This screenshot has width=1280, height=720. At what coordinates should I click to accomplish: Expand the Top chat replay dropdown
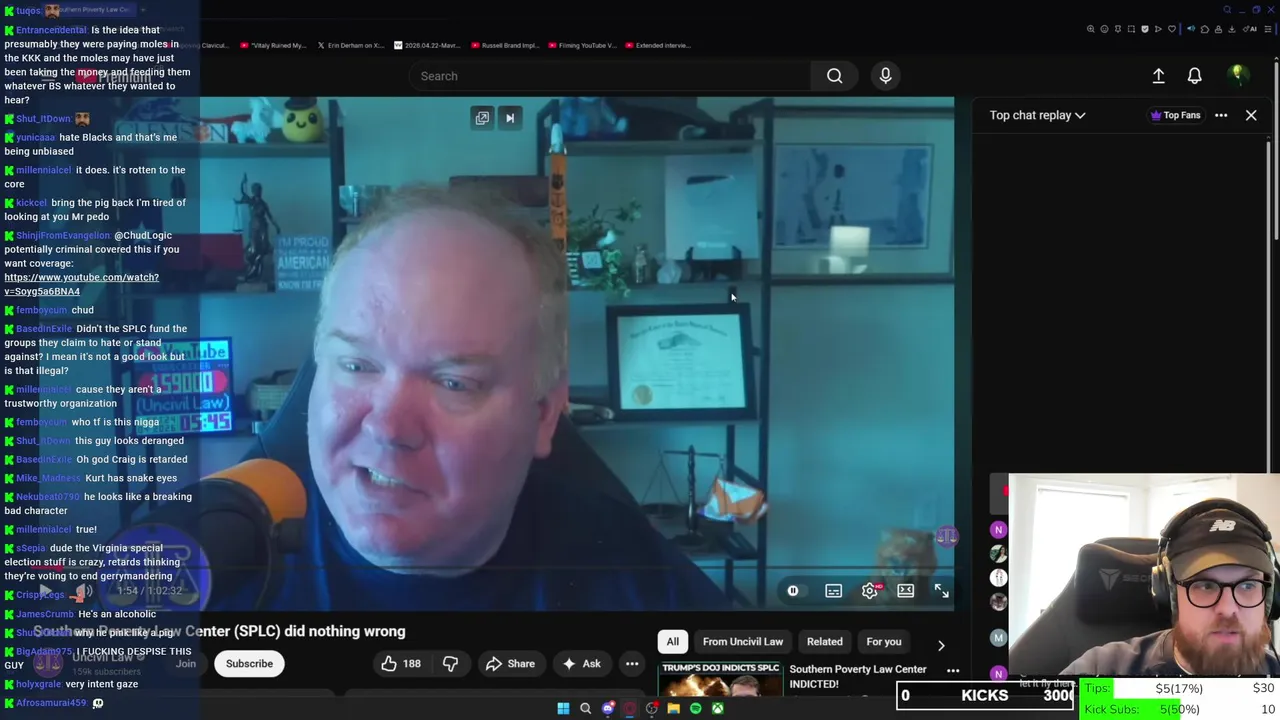pos(1037,115)
